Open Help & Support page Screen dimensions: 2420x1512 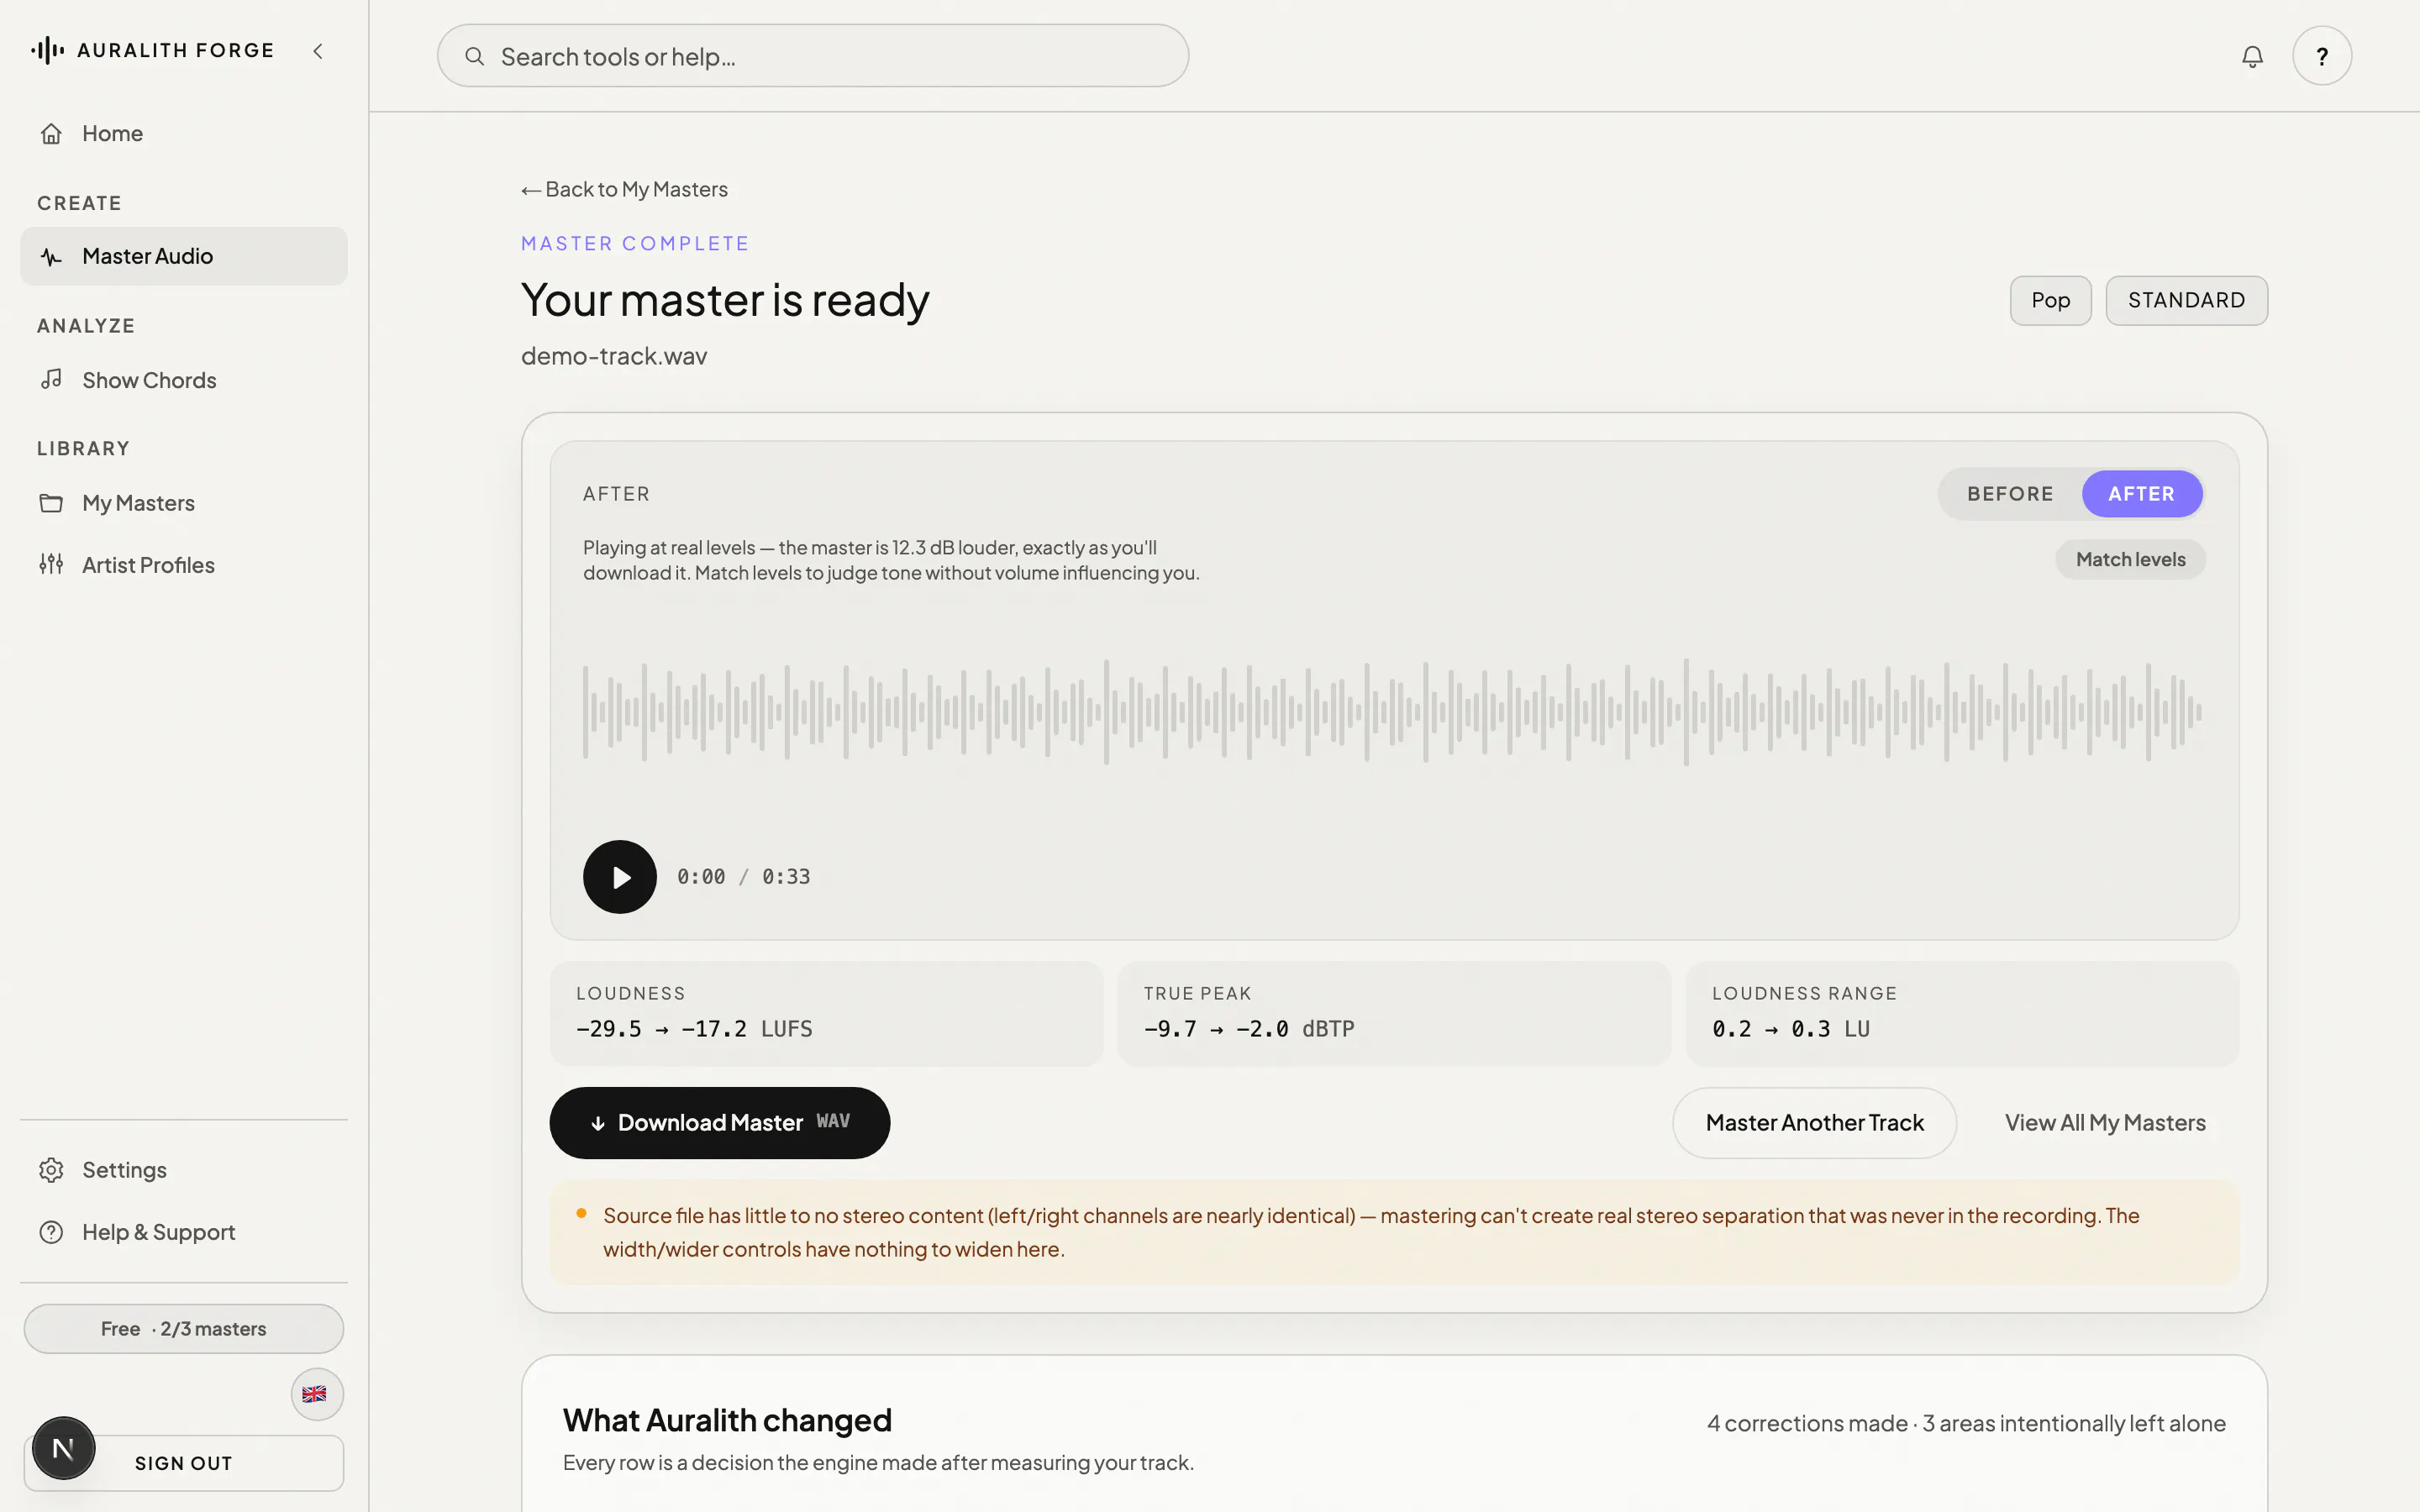[184, 1232]
